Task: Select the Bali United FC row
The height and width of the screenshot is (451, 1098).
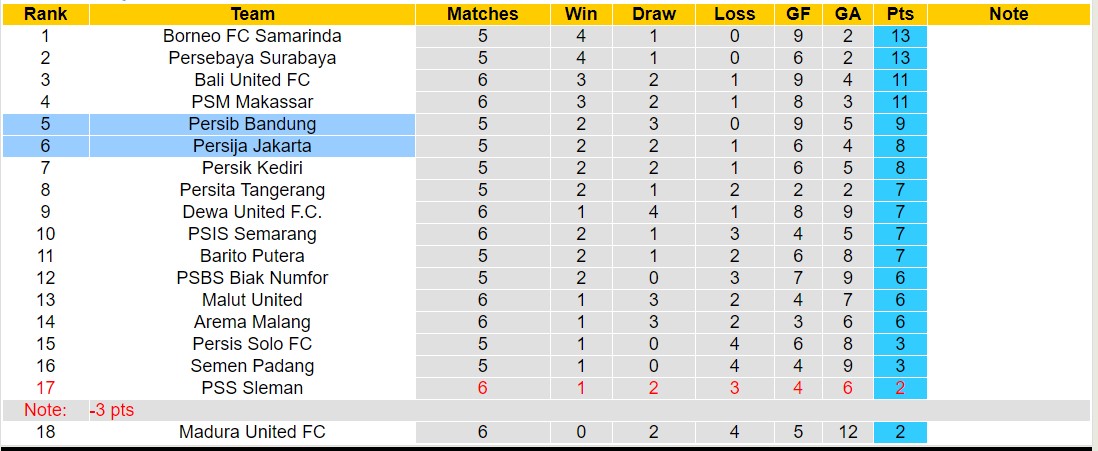Action: tap(252, 80)
